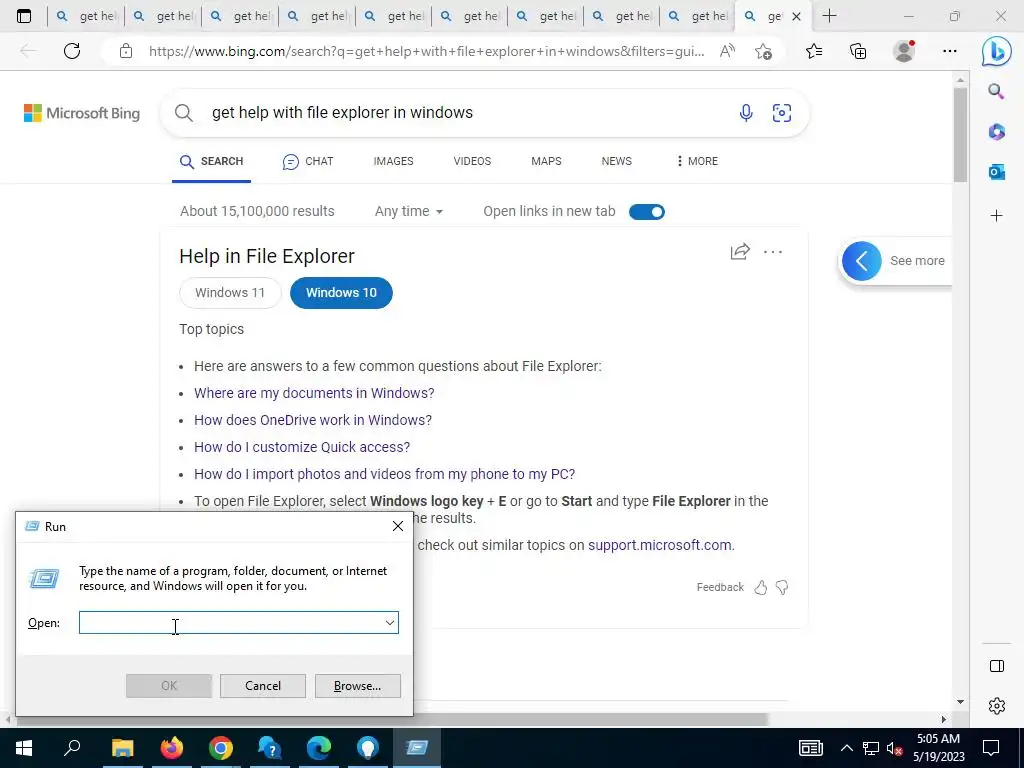Switch to the NEWS tab
This screenshot has width=1024, height=768.
coord(616,161)
